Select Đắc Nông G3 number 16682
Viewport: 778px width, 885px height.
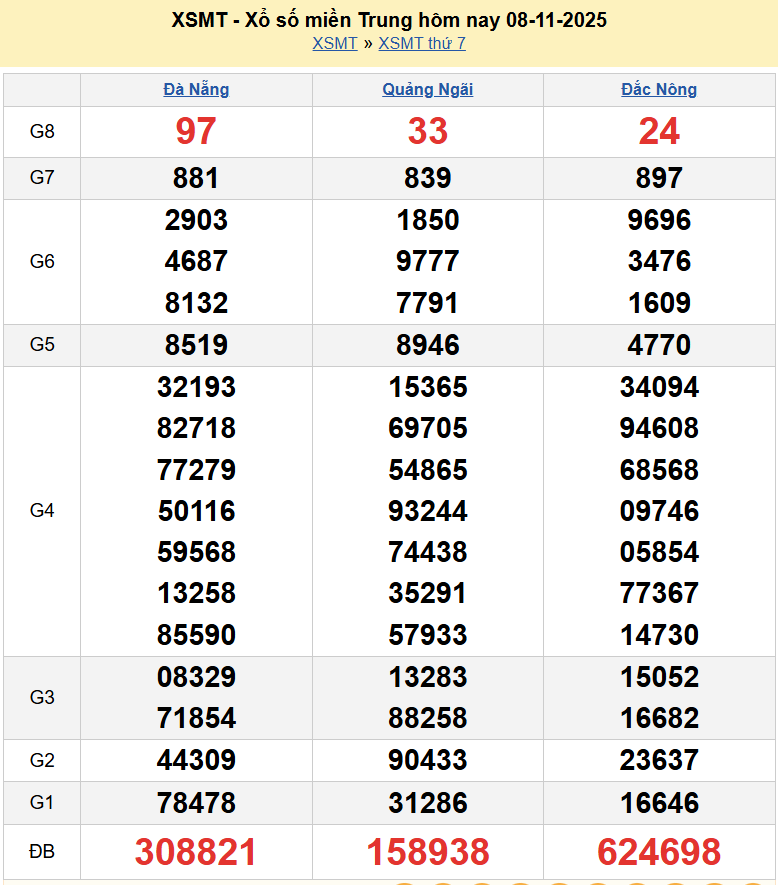click(659, 718)
